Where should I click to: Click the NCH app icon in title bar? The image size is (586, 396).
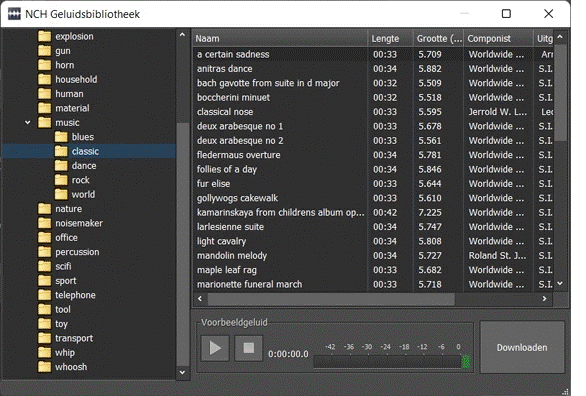click(14, 14)
